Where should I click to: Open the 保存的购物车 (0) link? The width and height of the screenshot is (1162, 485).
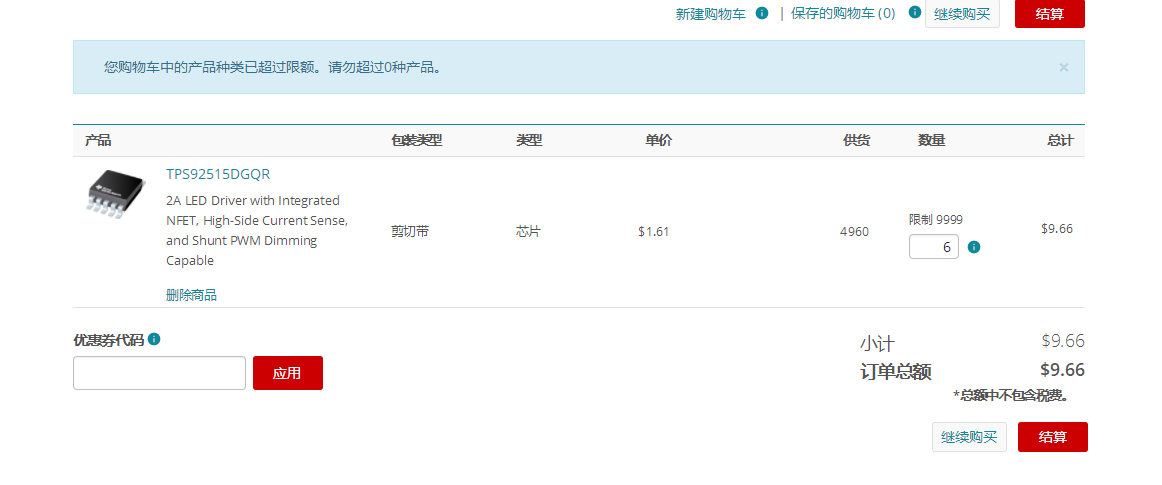[x=843, y=13]
